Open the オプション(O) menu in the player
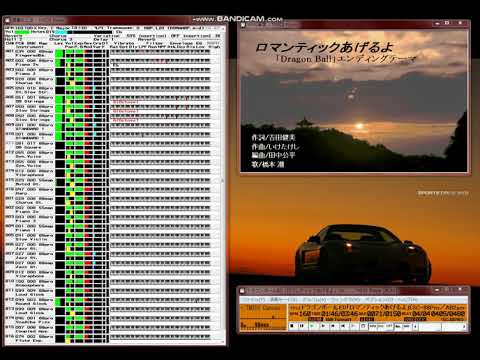Screen dimensions: 480x360 379,300
